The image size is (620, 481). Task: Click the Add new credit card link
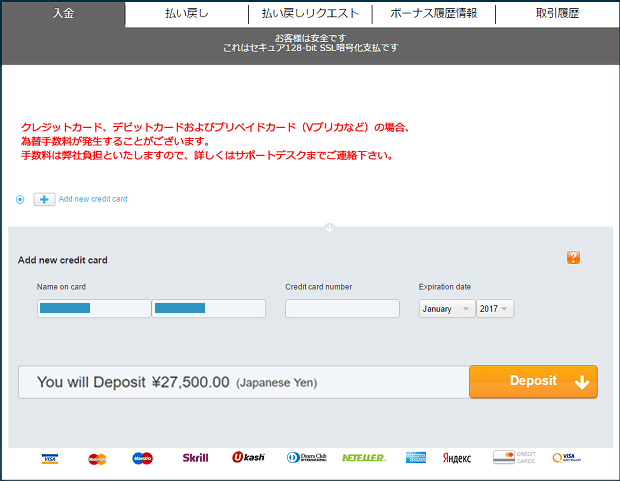[93, 199]
